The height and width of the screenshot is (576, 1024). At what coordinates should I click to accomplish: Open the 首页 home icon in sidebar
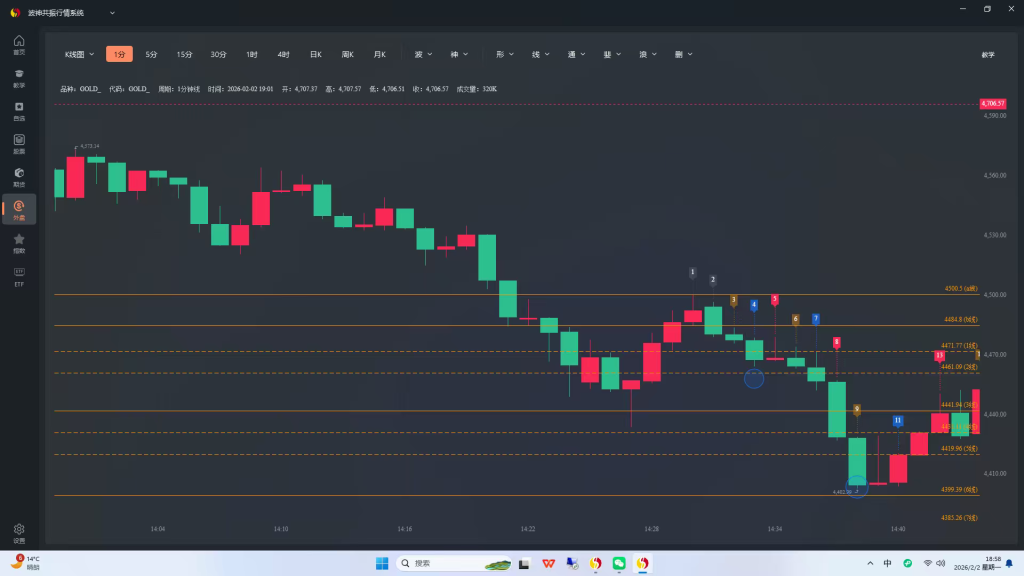point(19,44)
